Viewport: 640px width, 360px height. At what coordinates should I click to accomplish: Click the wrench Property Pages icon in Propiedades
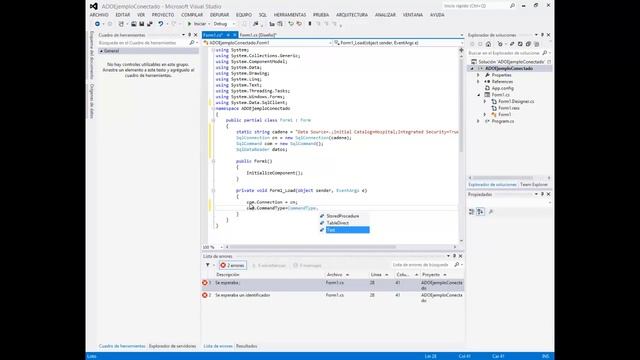[x=491, y=211]
